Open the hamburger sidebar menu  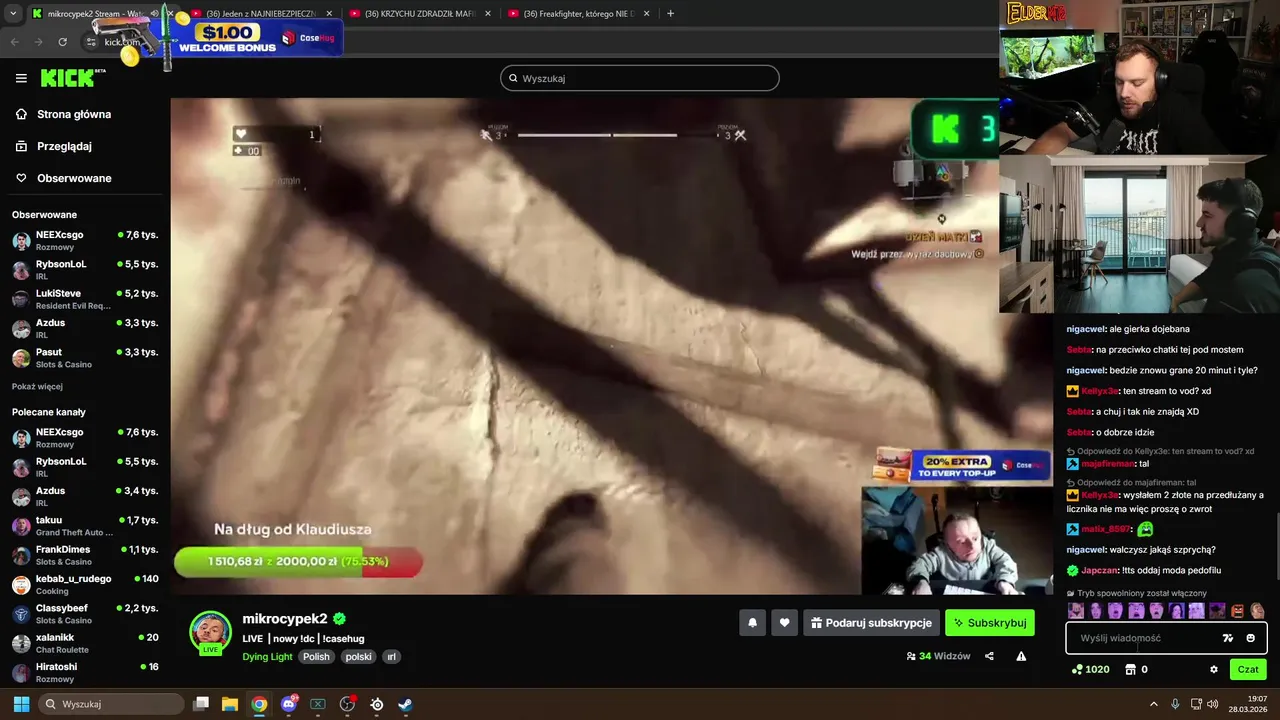tap(21, 78)
